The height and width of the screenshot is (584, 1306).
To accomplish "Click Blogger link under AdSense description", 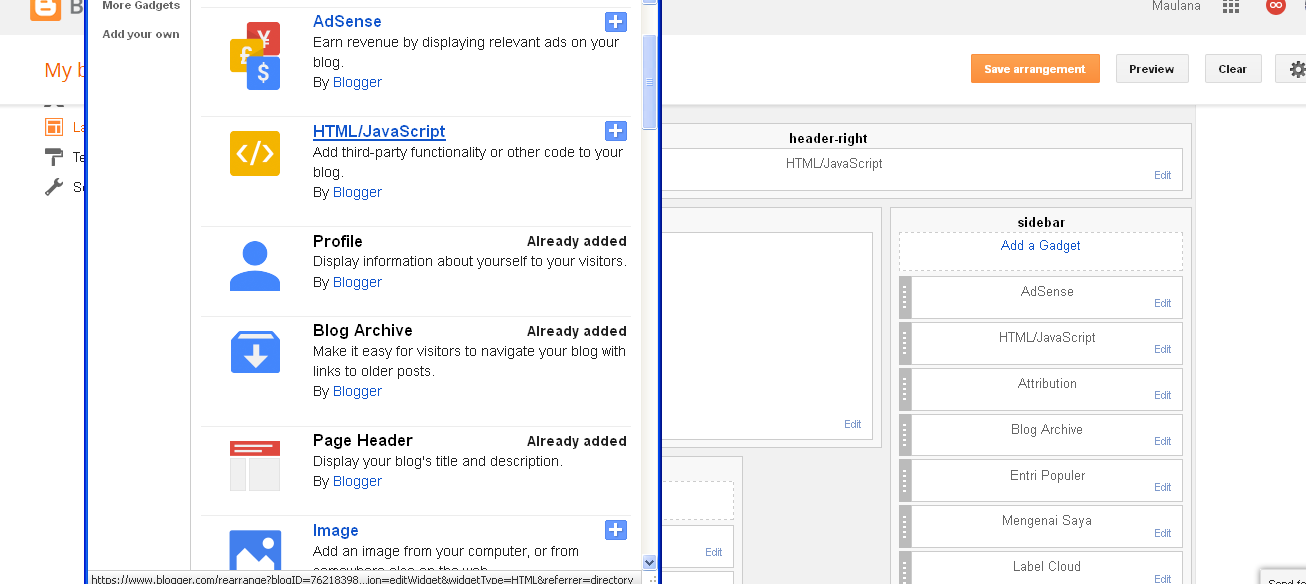I will [357, 82].
